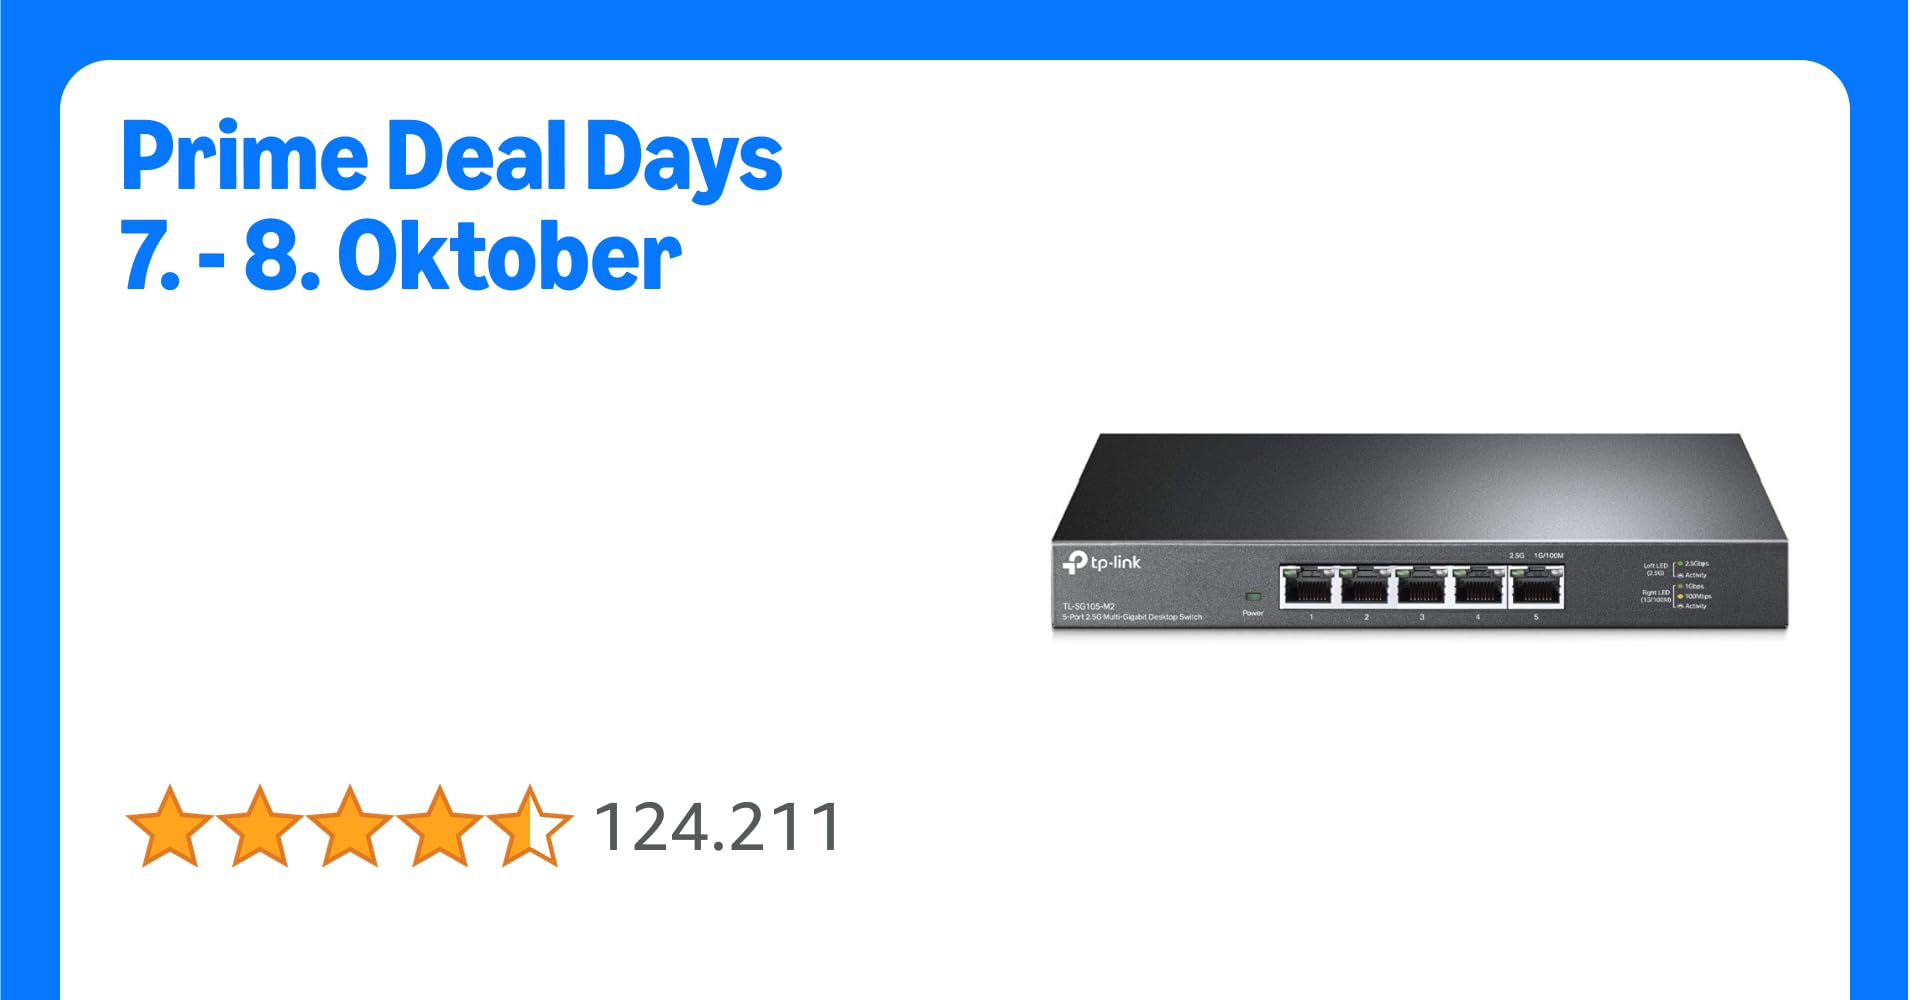Tap the fourth orange rating star
This screenshot has height=1000, width=1910.
(x=439, y=826)
